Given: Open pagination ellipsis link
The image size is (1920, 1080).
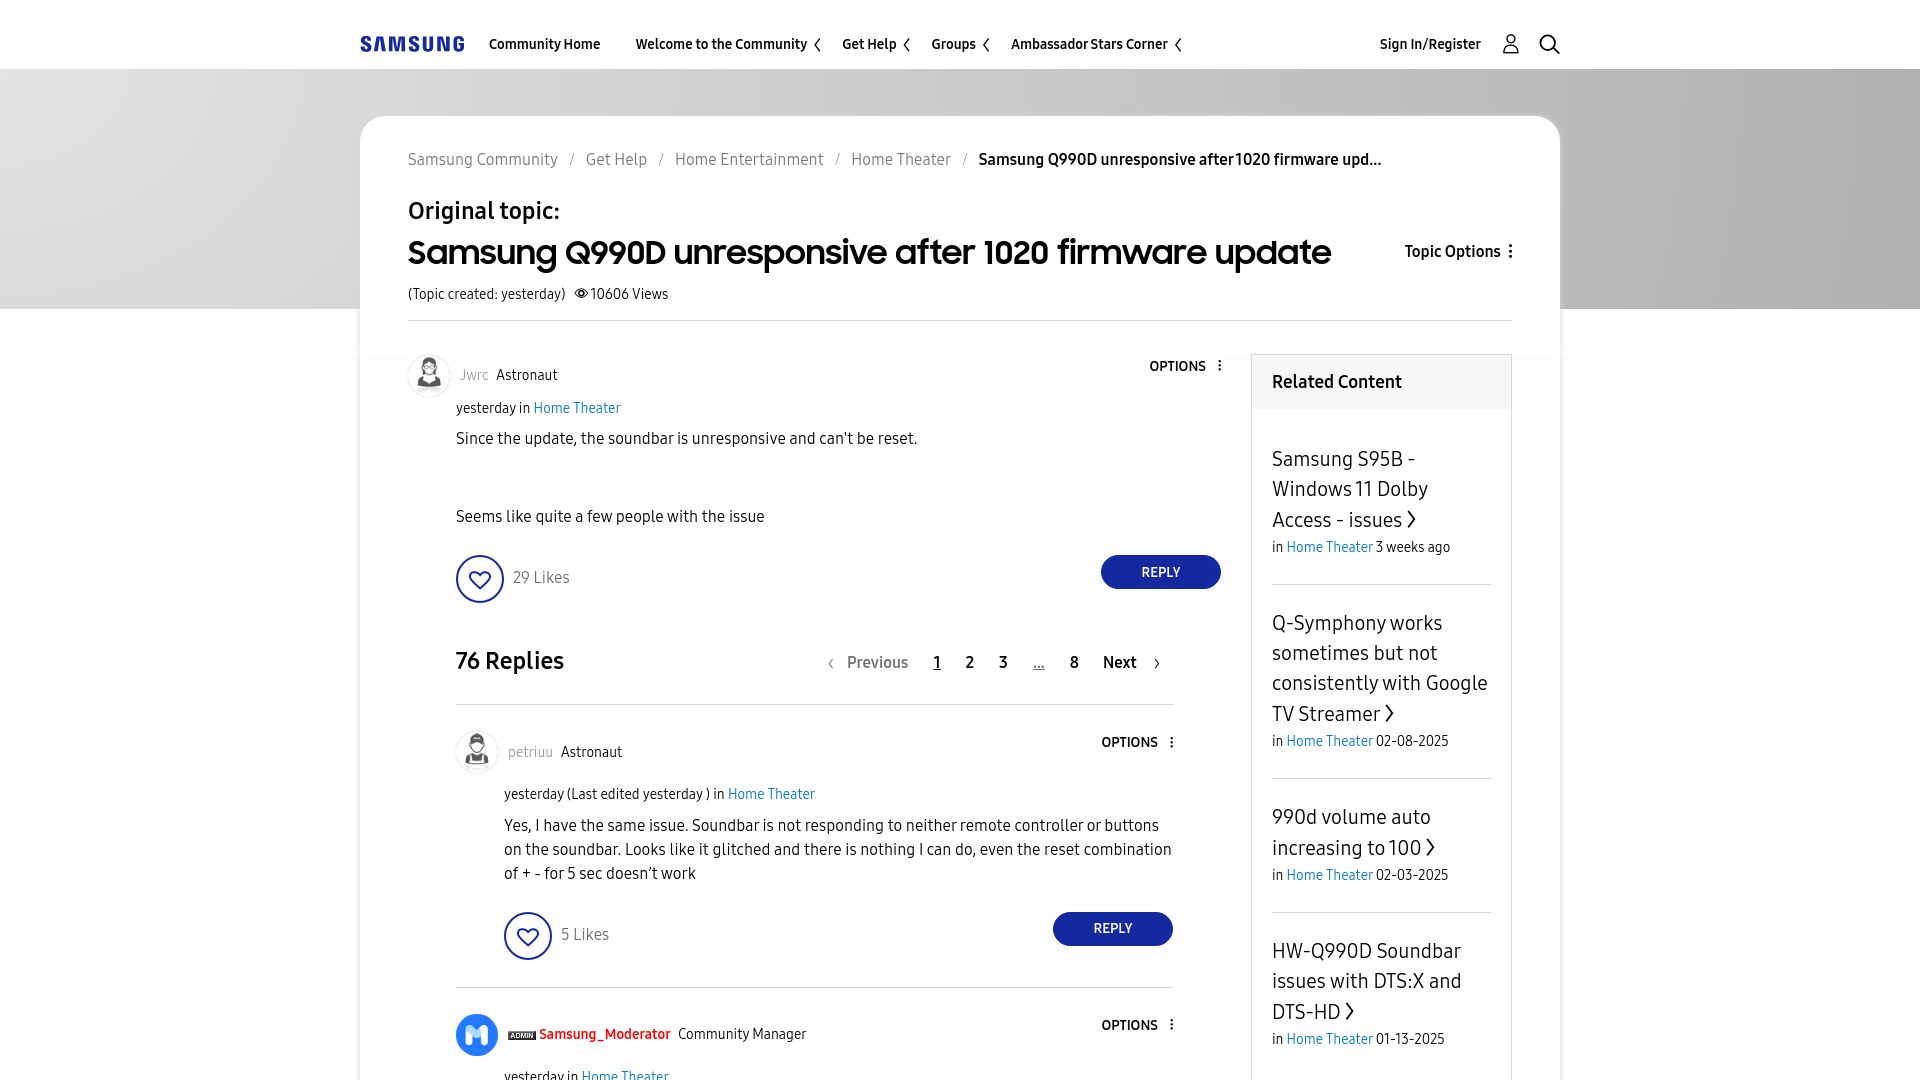Looking at the screenshot, I should 1039,663.
